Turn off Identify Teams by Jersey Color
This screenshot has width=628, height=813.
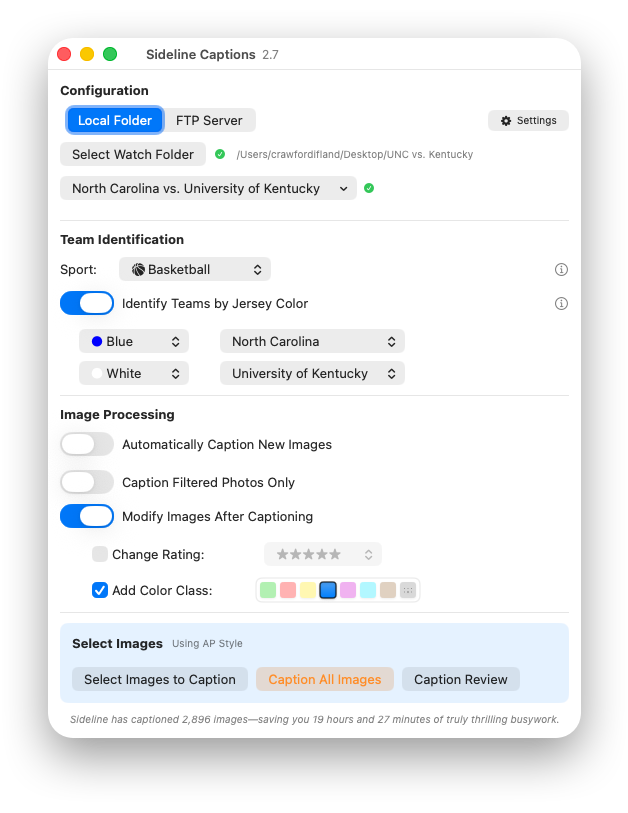click(x=87, y=303)
